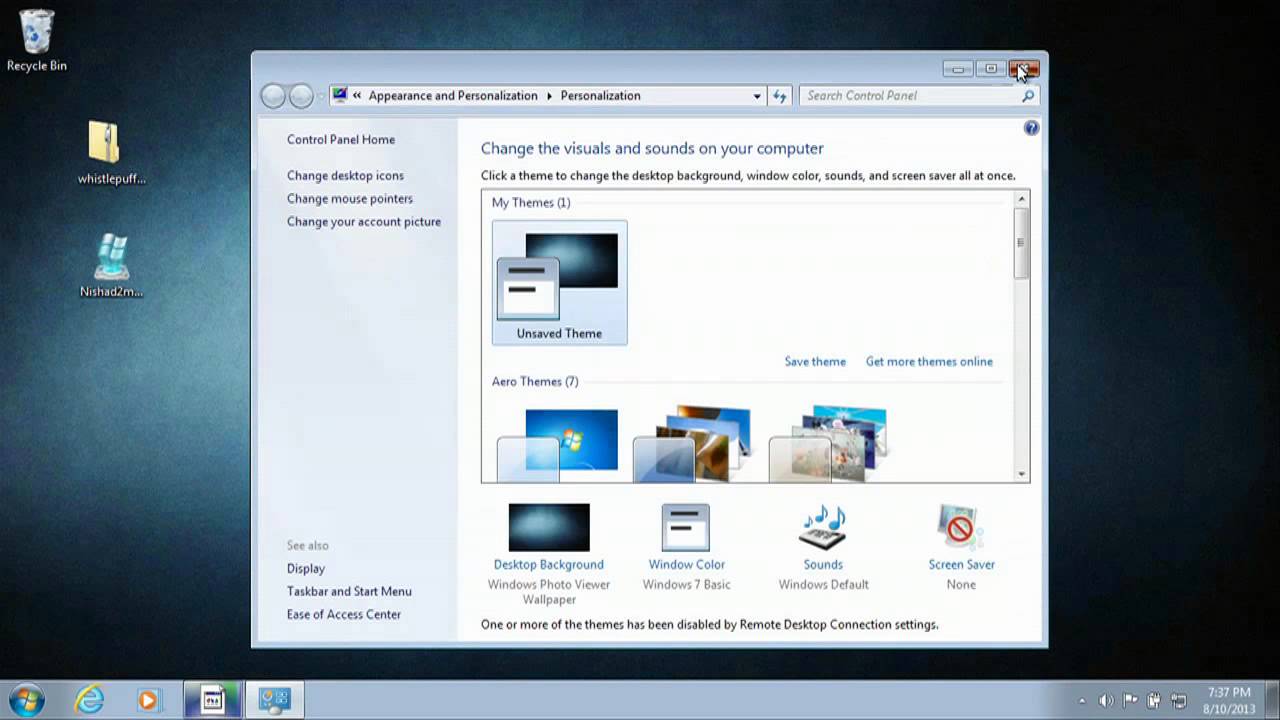Open the Window Color settings icon
This screenshot has width=1280, height=720.
pos(686,527)
